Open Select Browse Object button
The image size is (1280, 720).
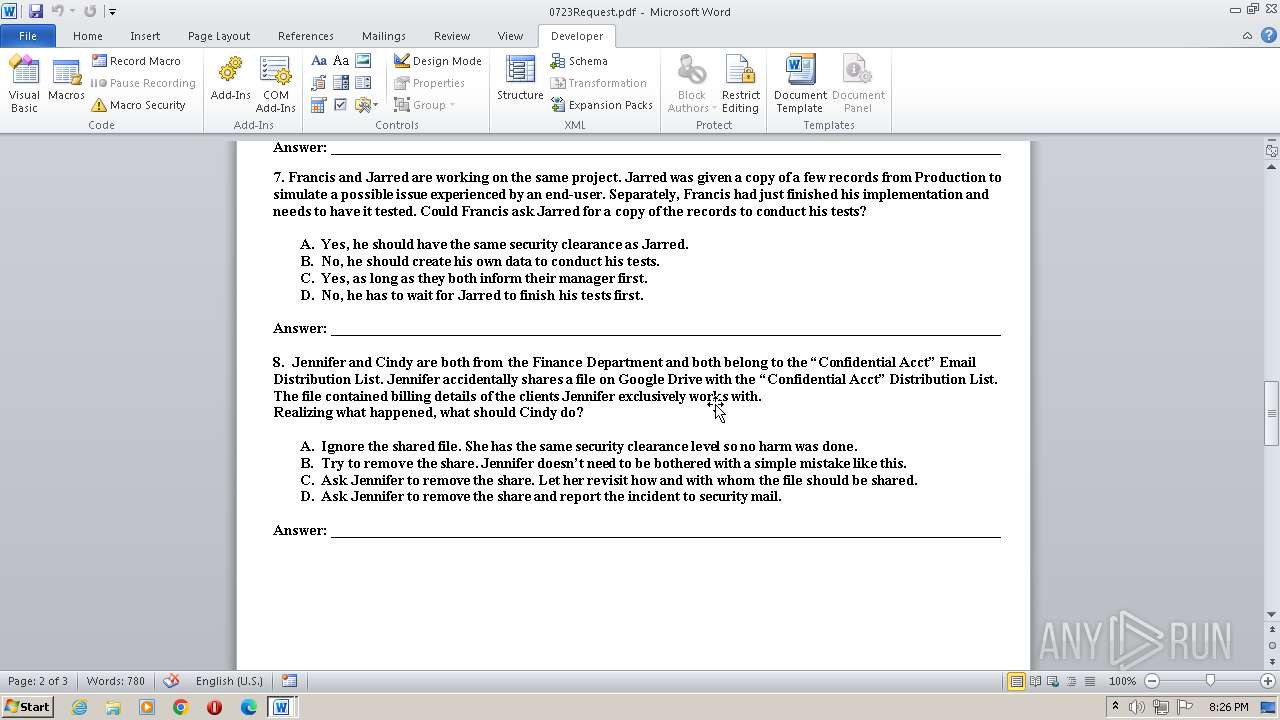tap(1272, 646)
